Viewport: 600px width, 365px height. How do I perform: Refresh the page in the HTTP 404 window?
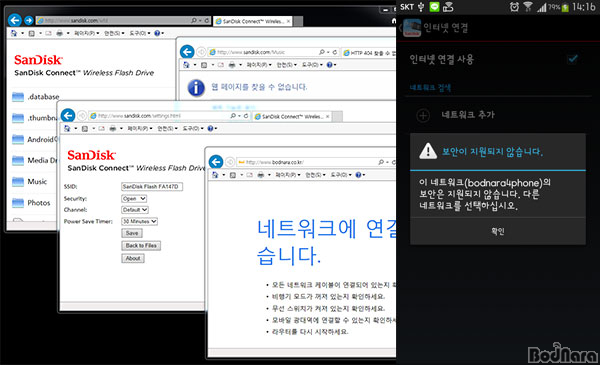click(x=335, y=52)
